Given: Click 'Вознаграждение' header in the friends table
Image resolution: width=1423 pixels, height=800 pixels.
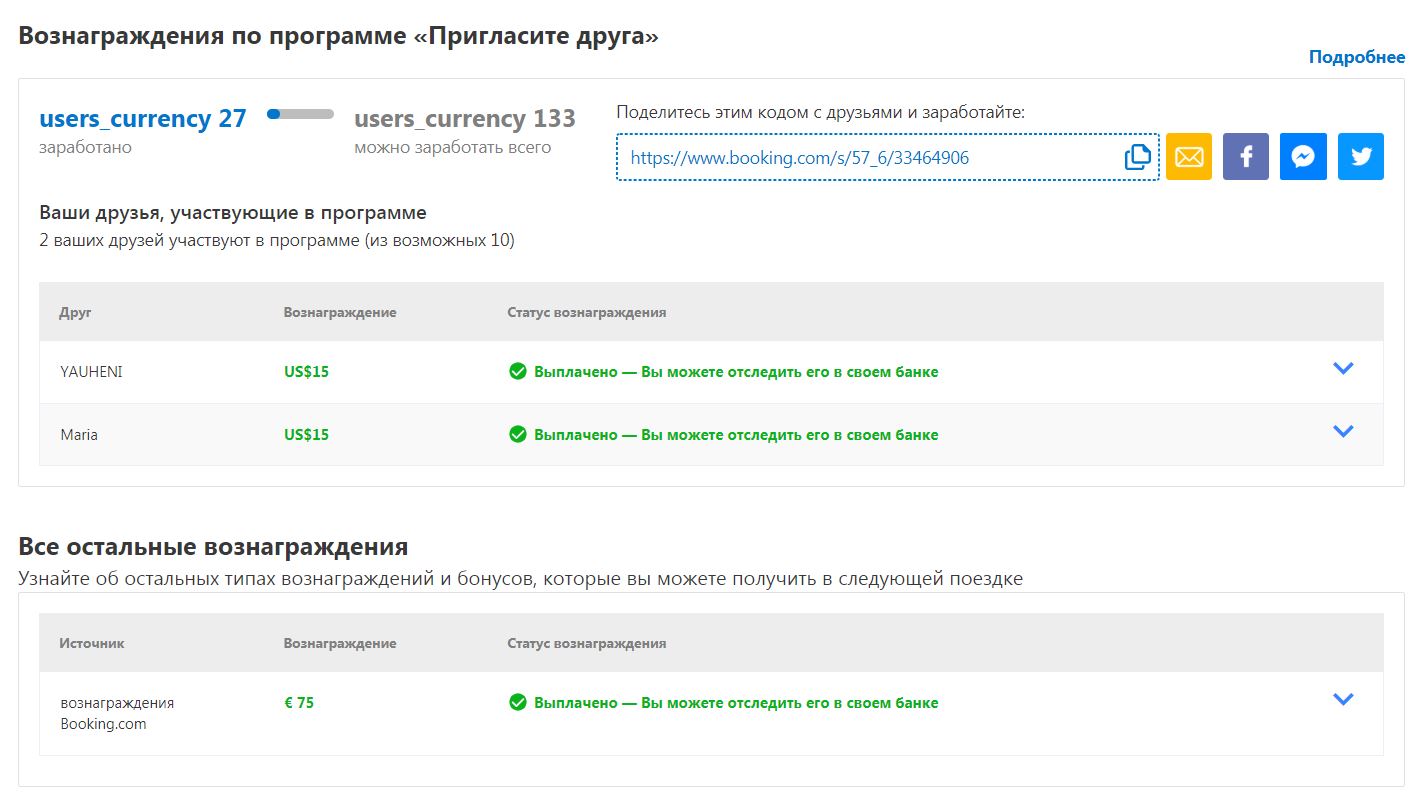Looking at the screenshot, I should 340,312.
